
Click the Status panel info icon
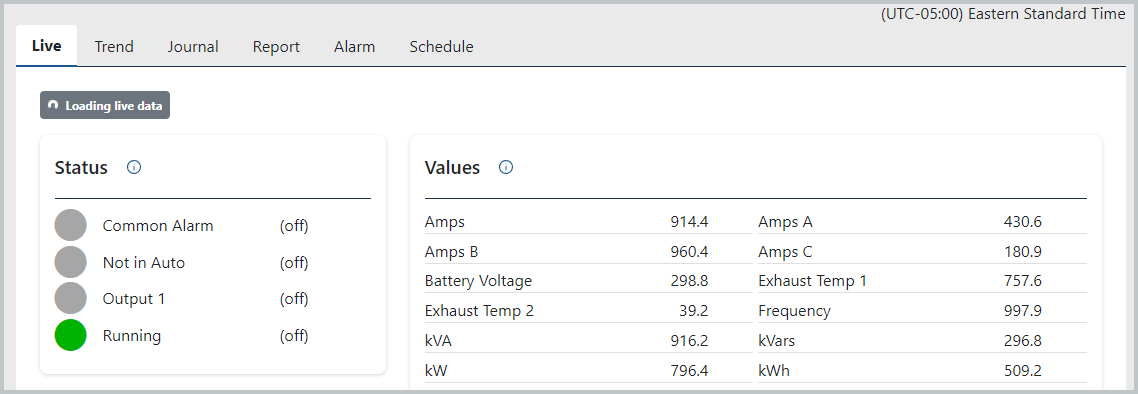[x=134, y=168]
